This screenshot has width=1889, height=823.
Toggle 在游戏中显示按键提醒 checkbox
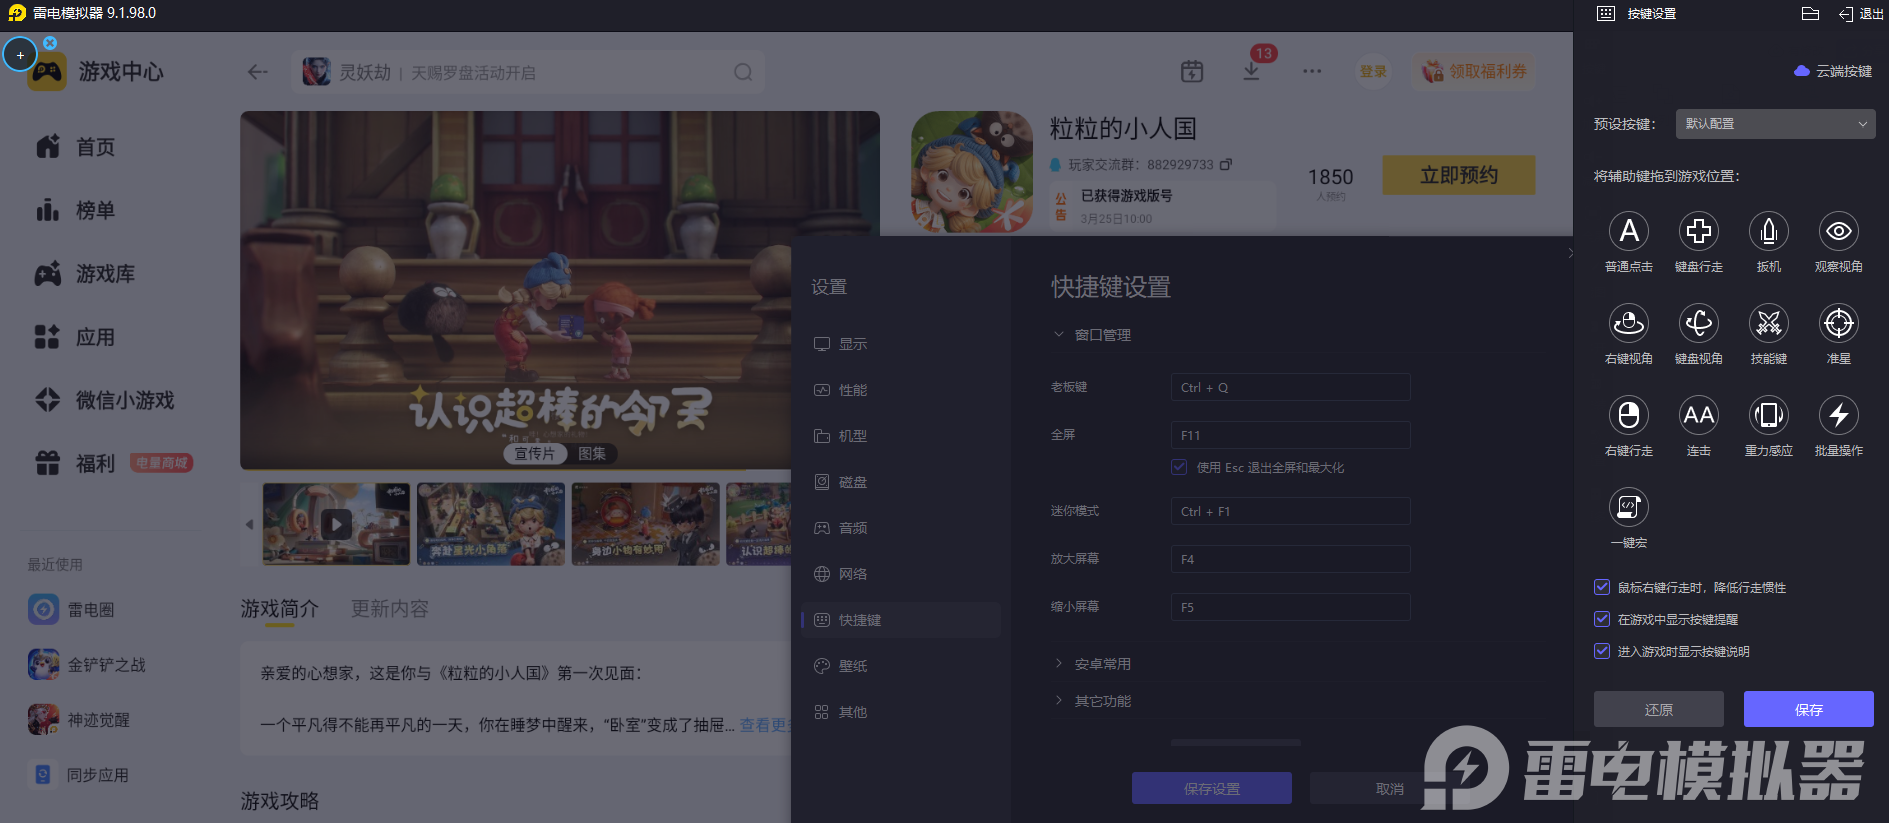[x=1602, y=619]
